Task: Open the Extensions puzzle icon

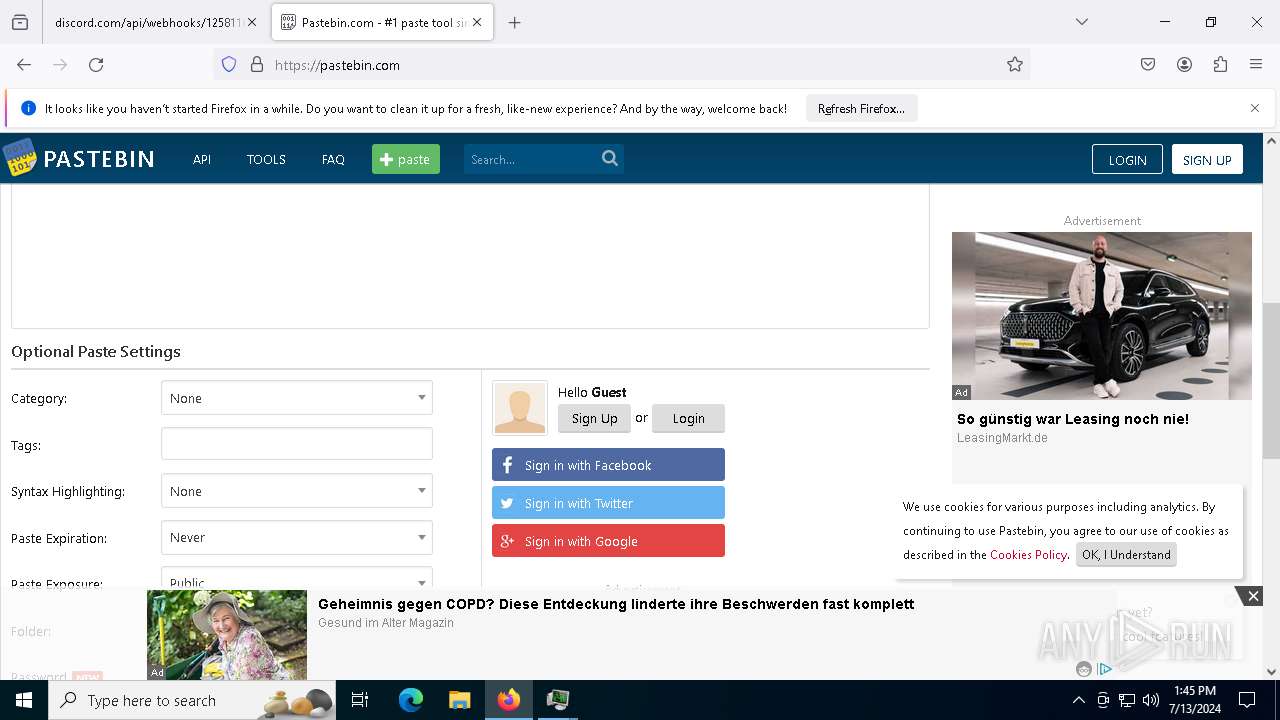Action: (1220, 65)
